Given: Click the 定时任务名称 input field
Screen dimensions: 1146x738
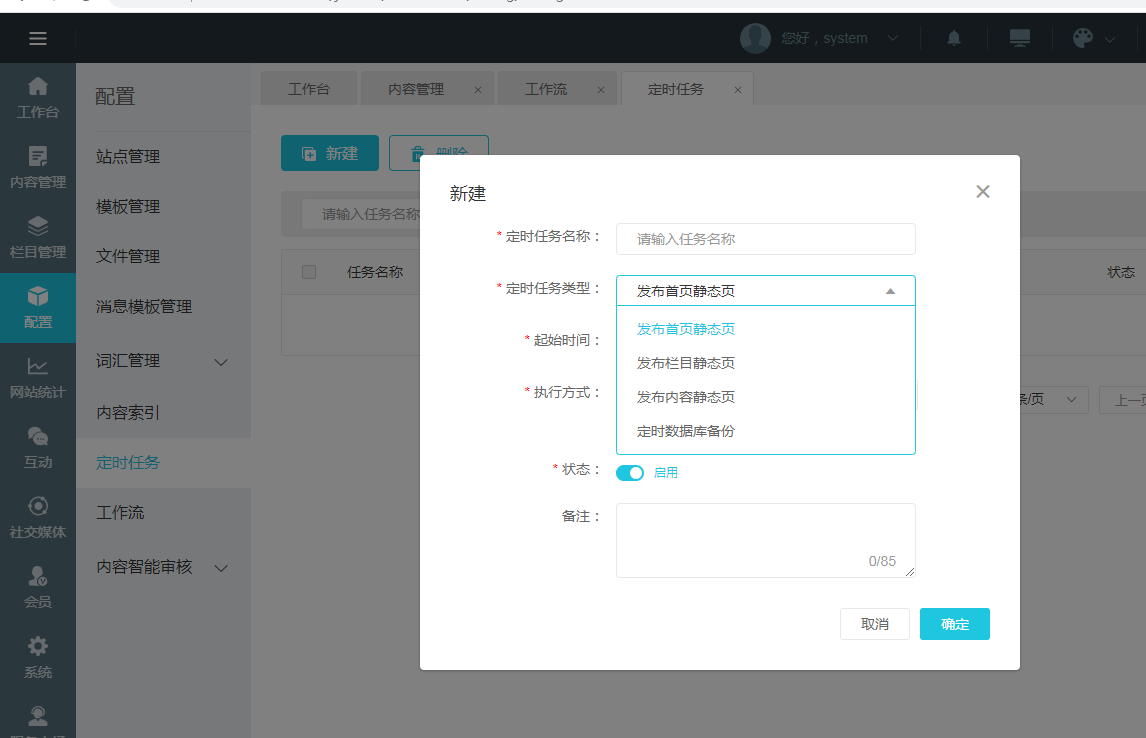Looking at the screenshot, I should click(765, 239).
